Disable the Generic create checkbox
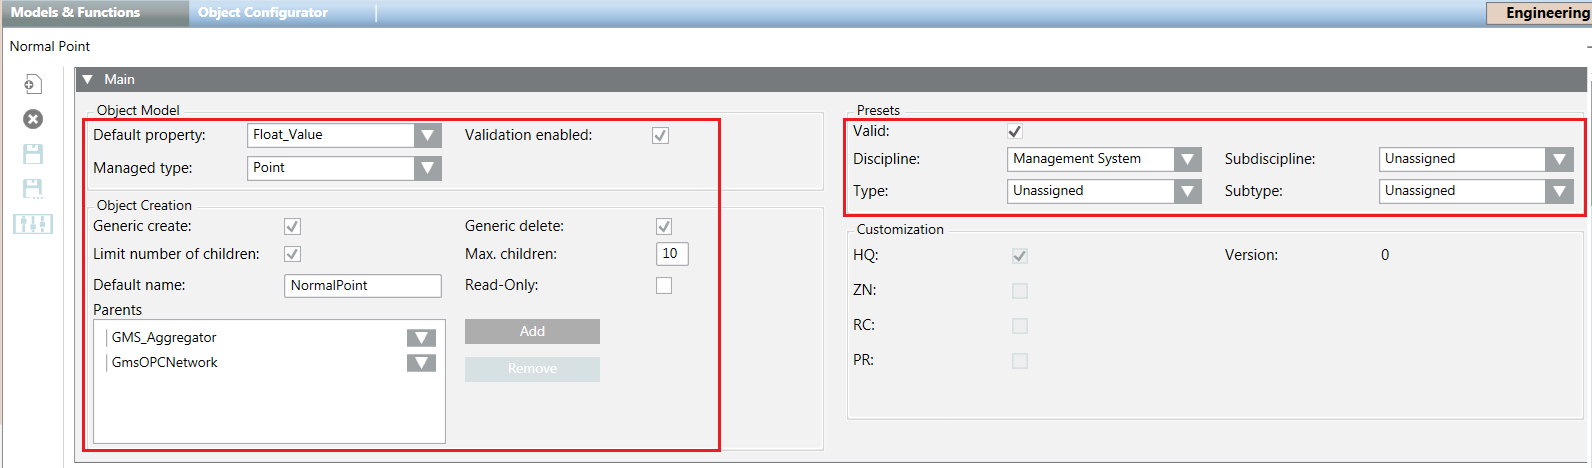Screen dimensions: 1592x468 pyautogui.click(x=292, y=227)
